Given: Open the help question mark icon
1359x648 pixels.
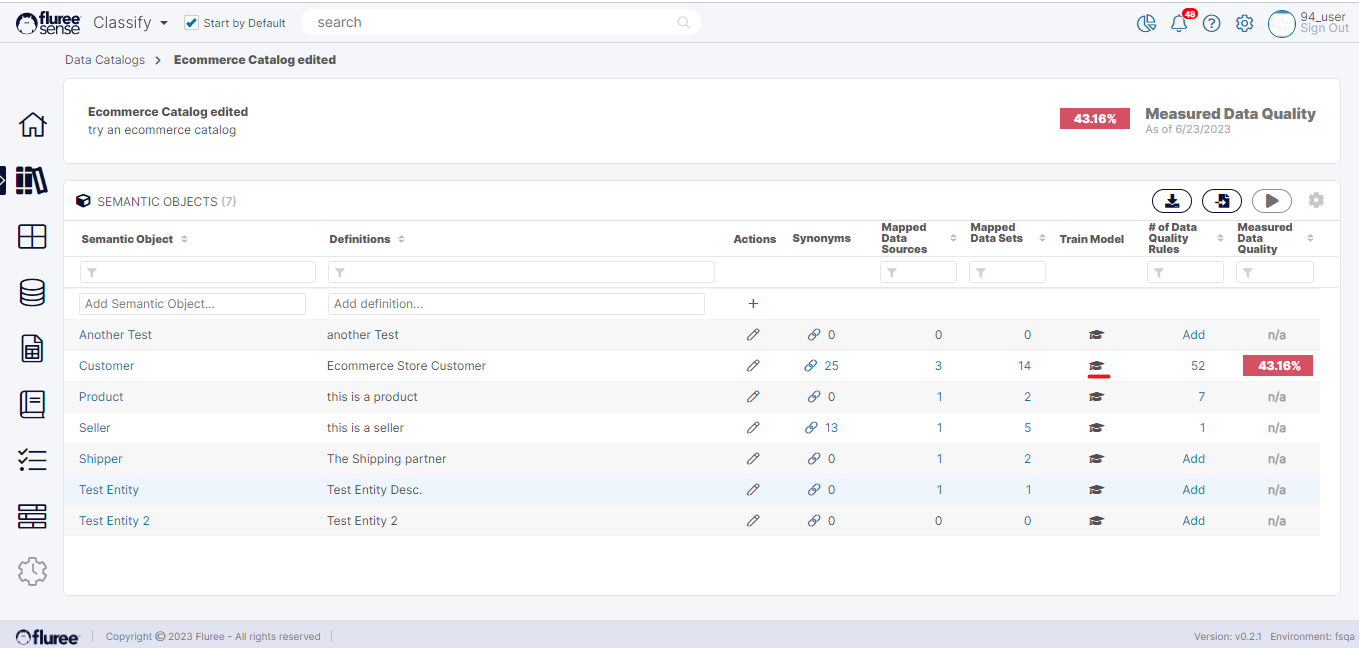Looking at the screenshot, I should pos(1211,24).
